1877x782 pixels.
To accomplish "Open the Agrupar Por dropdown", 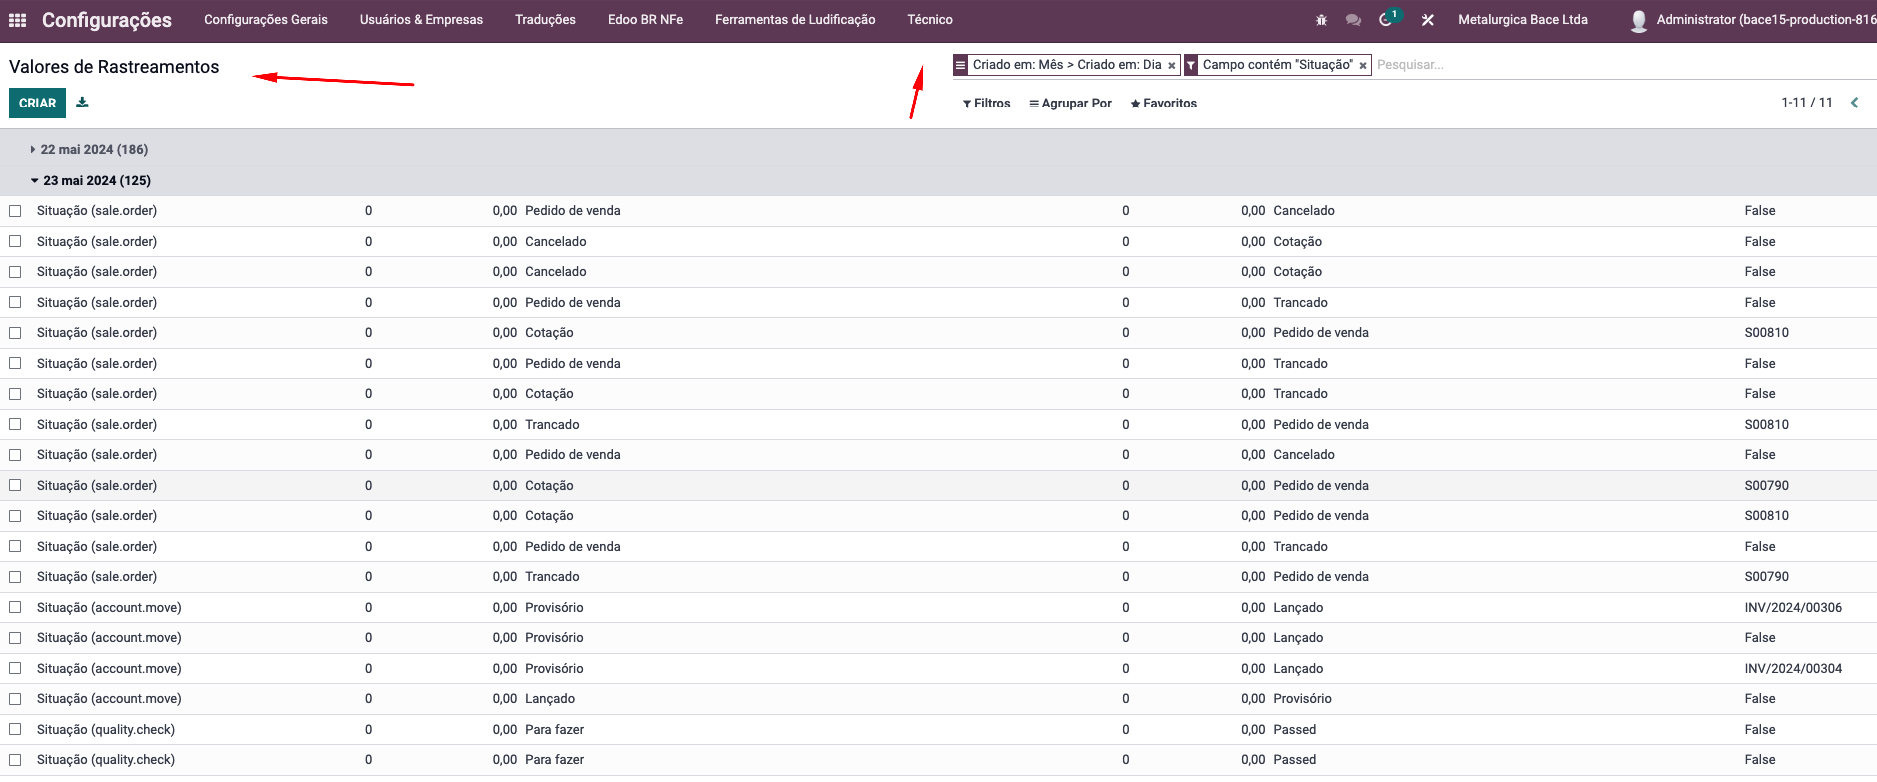I will point(1070,103).
